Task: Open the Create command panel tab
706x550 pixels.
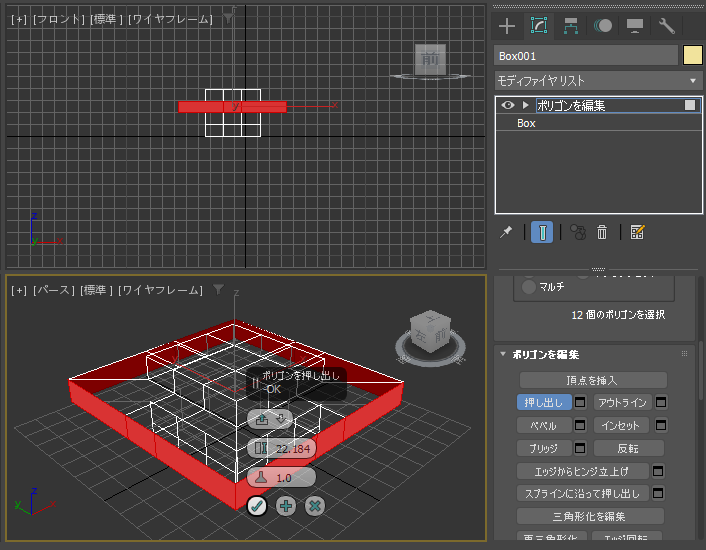Action: click(507, 26)
